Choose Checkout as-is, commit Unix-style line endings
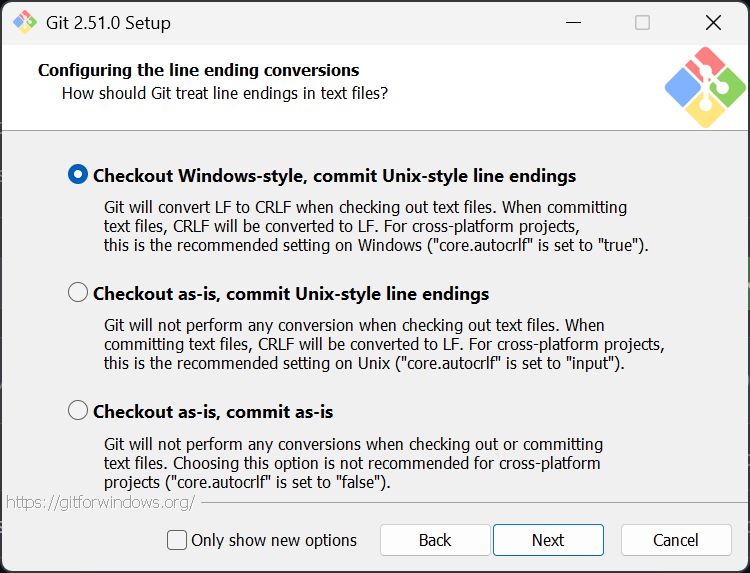This screenshot has width=750, height=573. pos(78,293)
